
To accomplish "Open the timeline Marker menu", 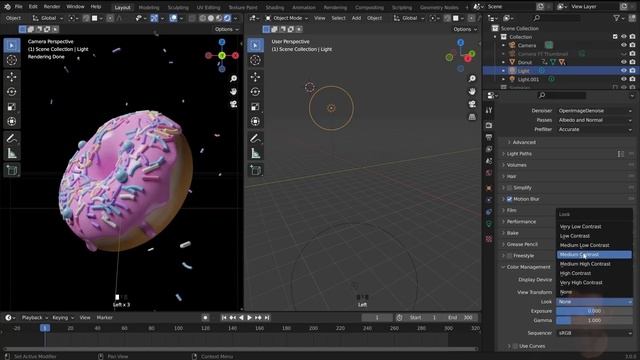I will point(104,318).
